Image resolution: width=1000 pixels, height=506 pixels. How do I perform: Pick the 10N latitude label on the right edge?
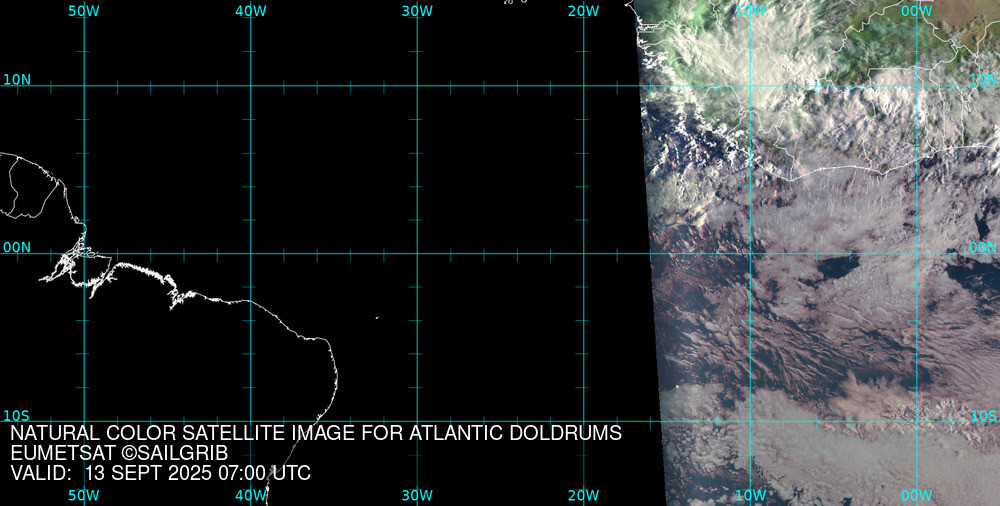point(984,80)
